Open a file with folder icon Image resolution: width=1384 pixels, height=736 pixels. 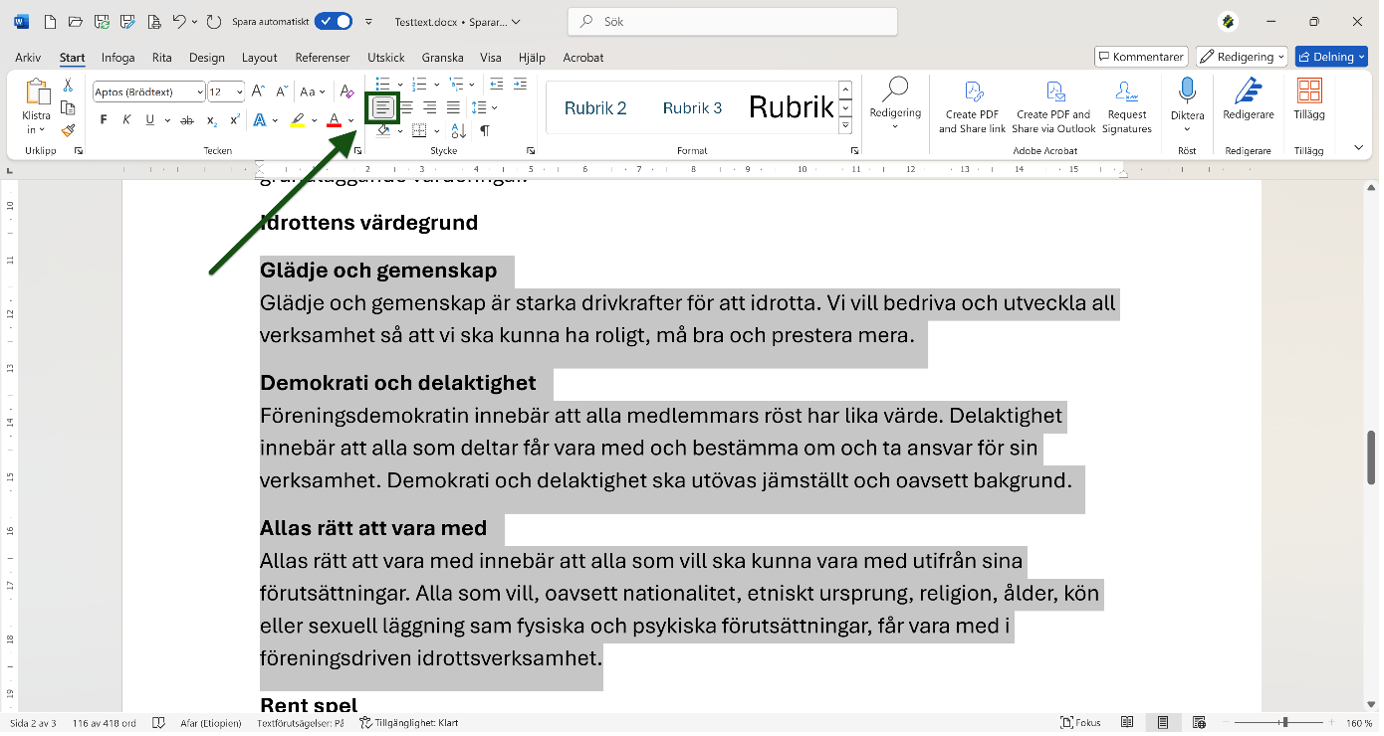click(x=77, y=21)
